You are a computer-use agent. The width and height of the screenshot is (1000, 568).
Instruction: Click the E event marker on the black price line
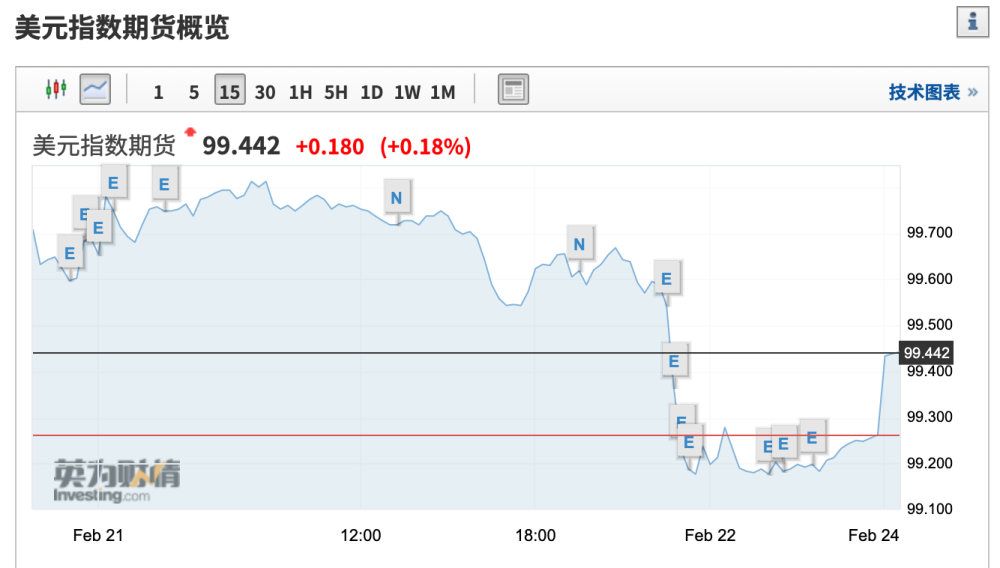point(673,361)
